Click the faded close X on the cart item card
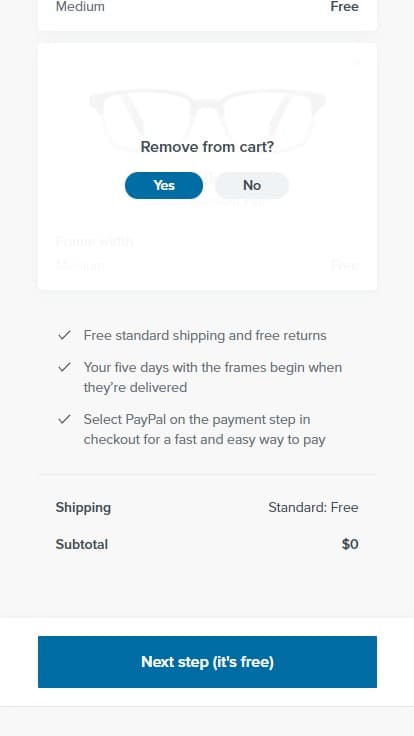Viewport: 414px width, 736px height. 358,61
